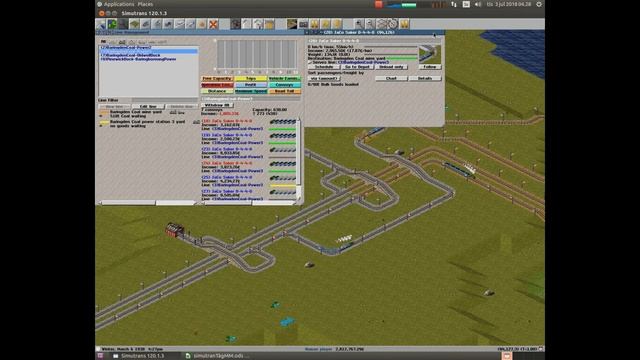Screen dimensions: 640x360
Task: Click the Edit line button
Action: click(x=148, y=107)
